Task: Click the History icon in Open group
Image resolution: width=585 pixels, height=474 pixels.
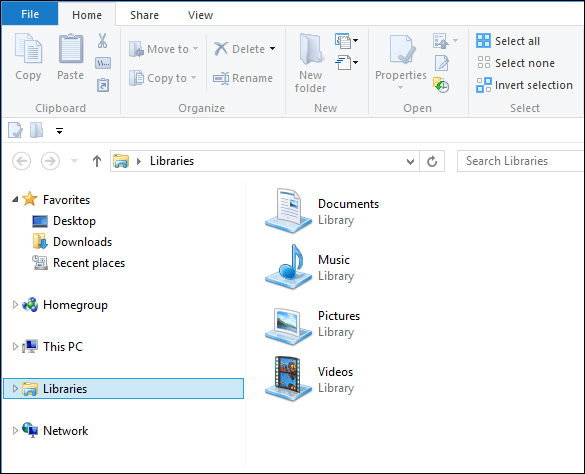Action: [441, 85]
